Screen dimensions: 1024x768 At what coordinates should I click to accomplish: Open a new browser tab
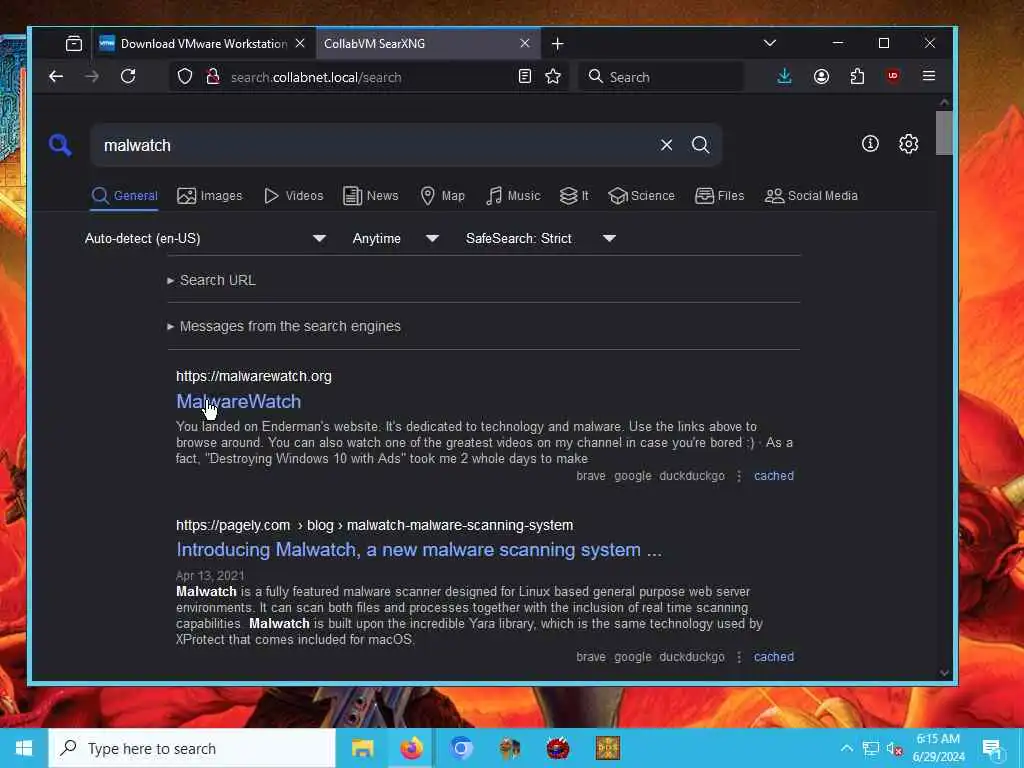557,44
